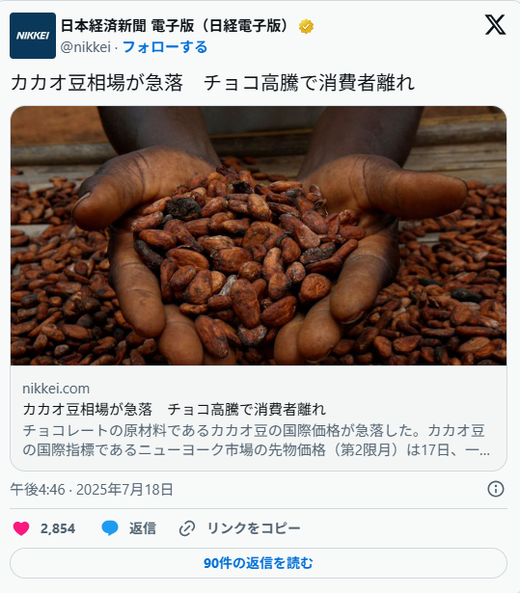Open the @nikkei handle
Viewport: 520px width, 593px height.
pos(85,47)
